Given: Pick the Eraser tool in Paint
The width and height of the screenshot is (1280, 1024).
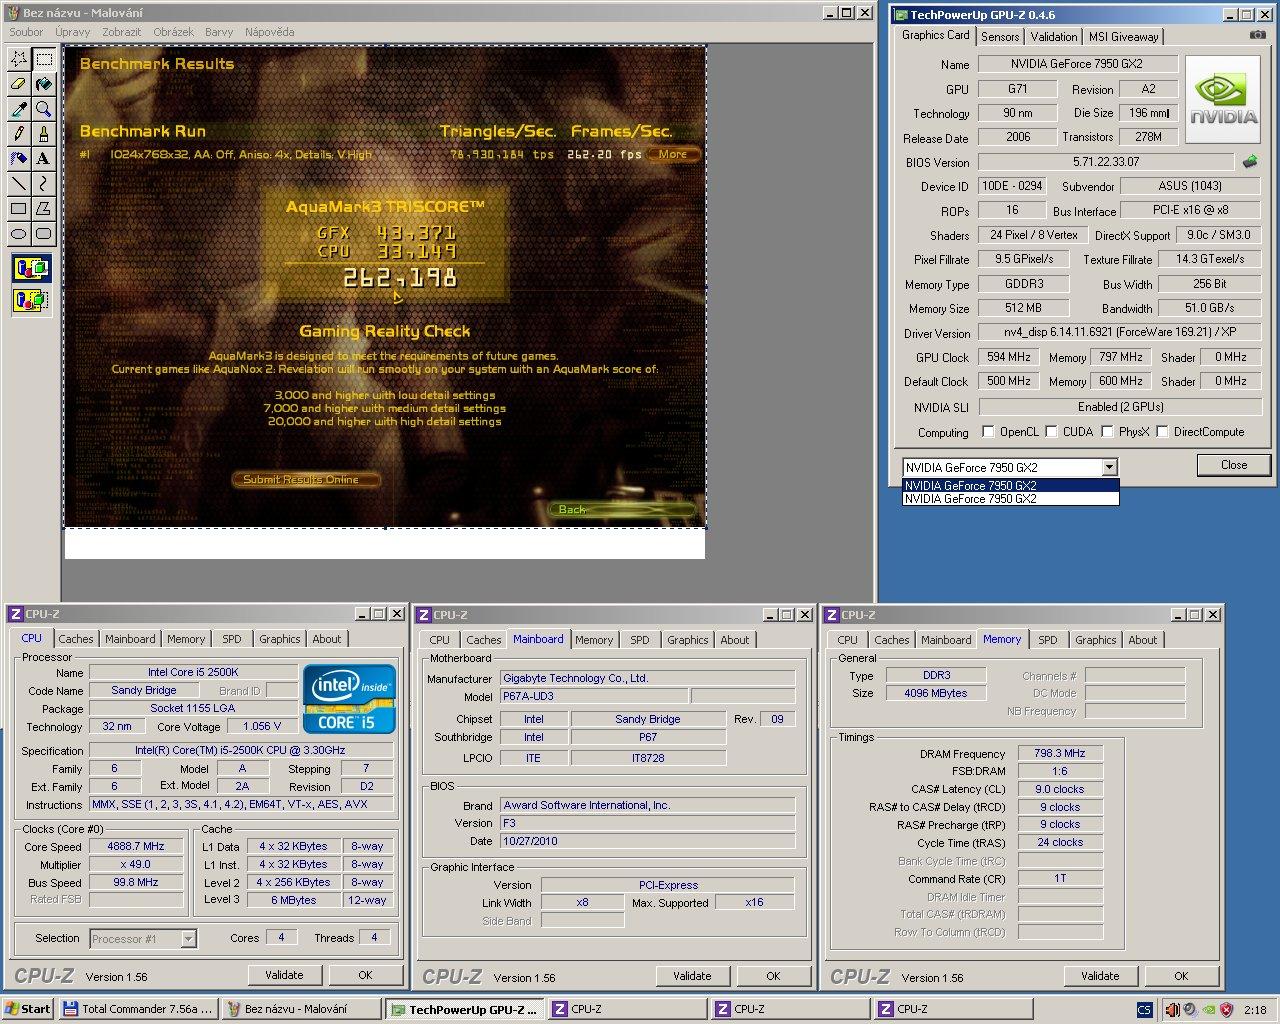Looking at the screenshot, I should [19, 84].
